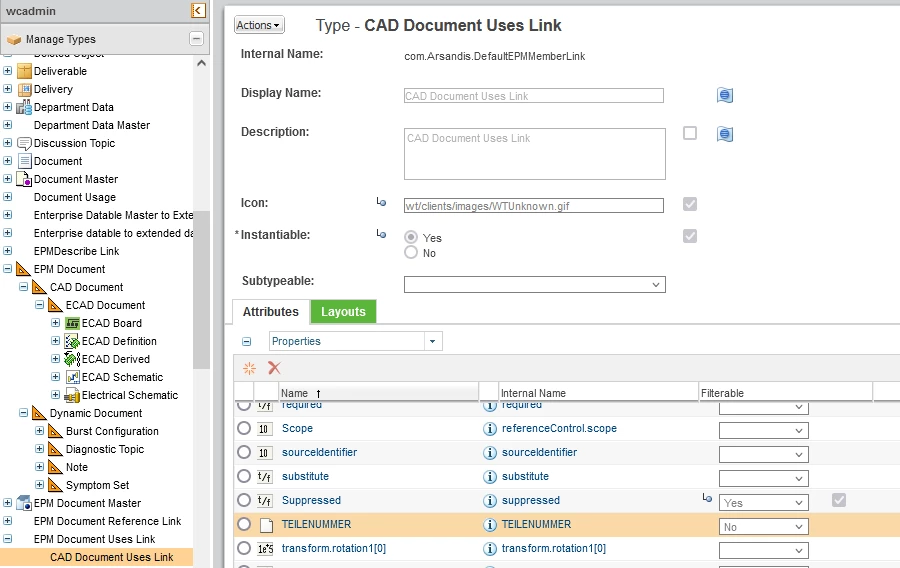
Task: Open the sourceIdentifier attribute link
Action: pyautogui.click(x=319, y=453)
